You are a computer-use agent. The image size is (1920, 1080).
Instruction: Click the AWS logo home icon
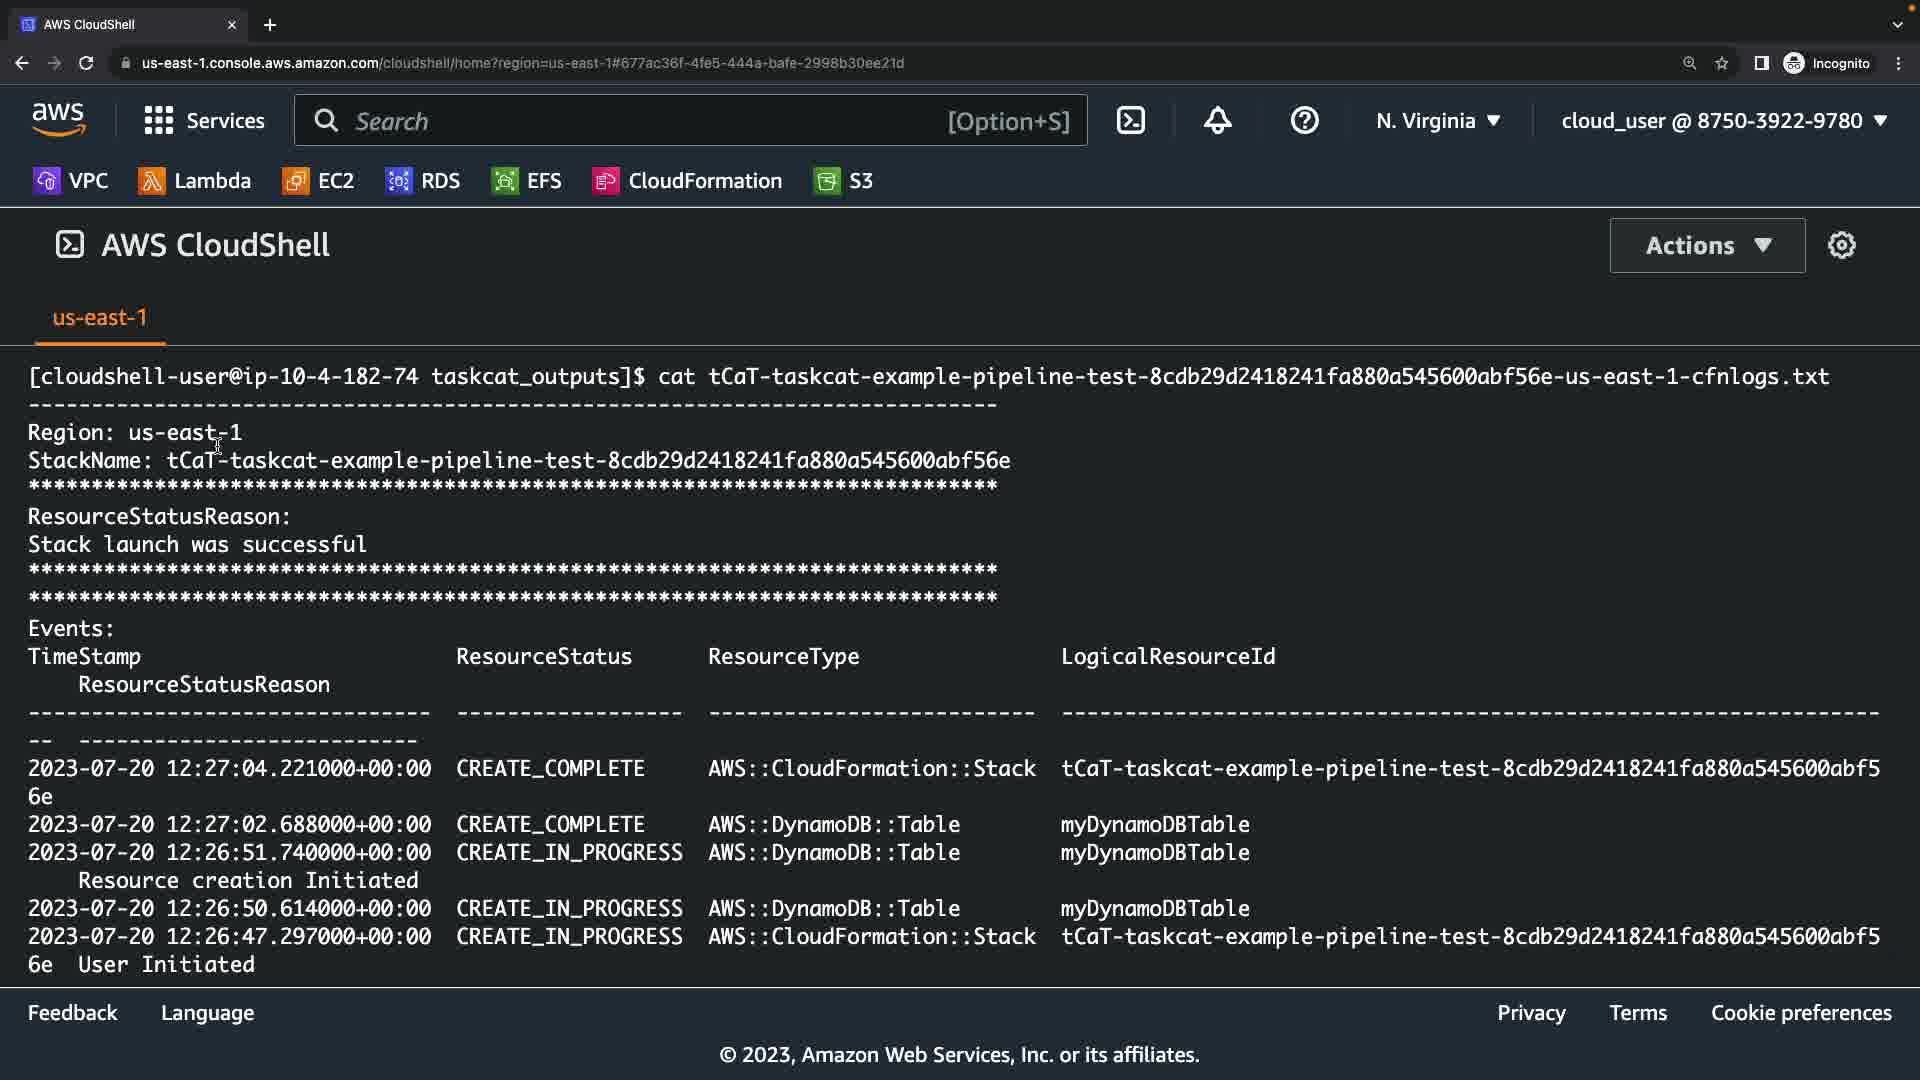tap(59, 120)
